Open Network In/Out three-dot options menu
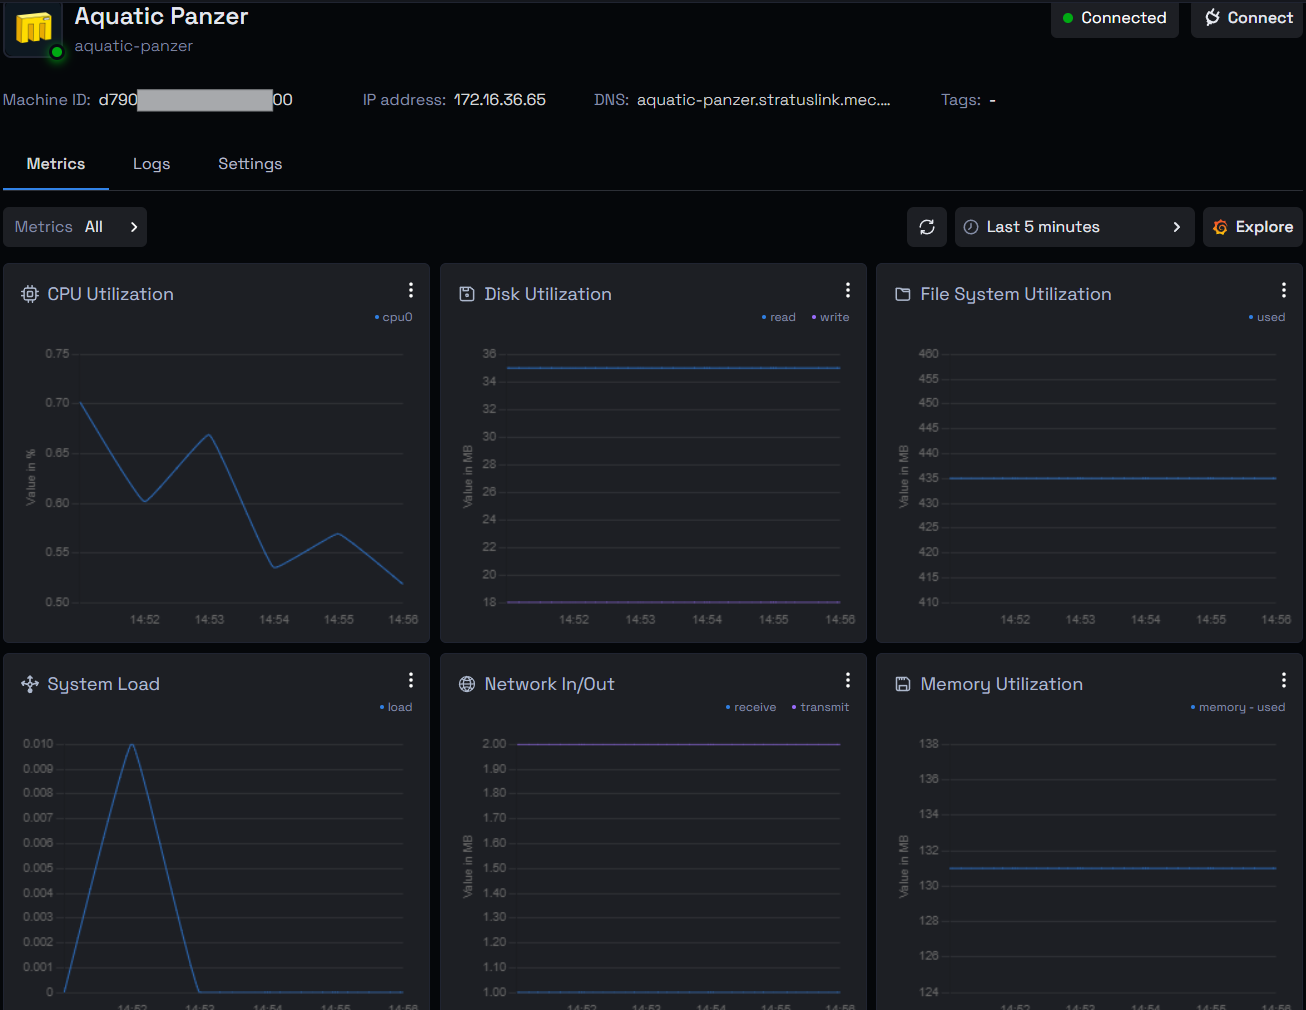This screenshot has width=1306, height=1010. (848, 680)
